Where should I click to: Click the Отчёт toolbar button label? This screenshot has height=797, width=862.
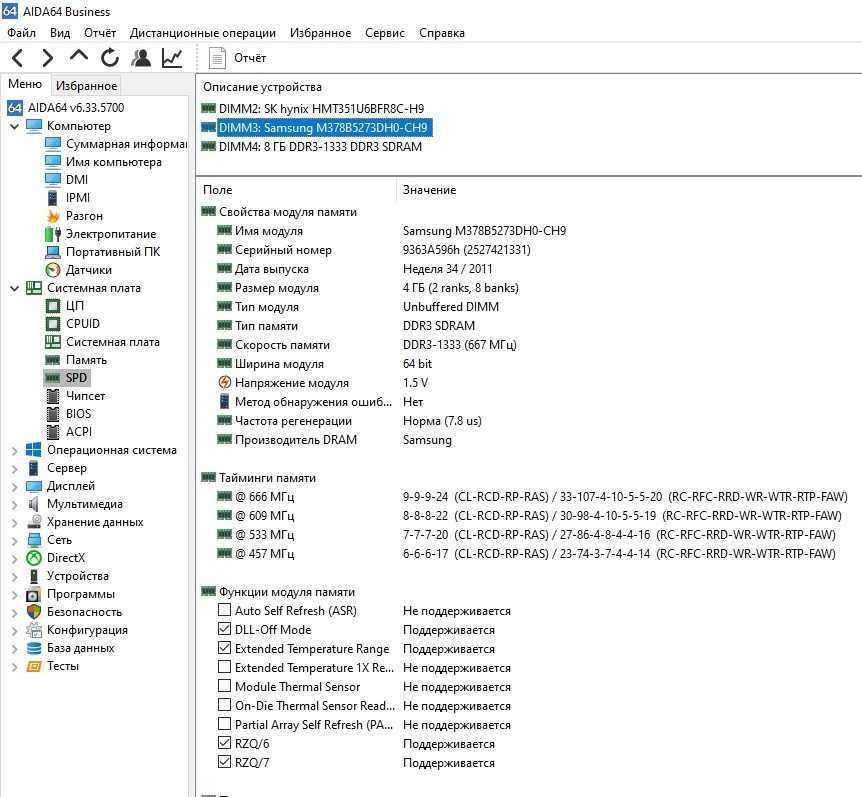tap(250, 58)
